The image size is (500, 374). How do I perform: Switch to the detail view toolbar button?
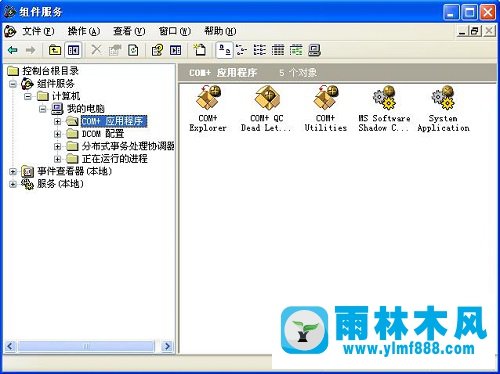click(x=278, y=50)
